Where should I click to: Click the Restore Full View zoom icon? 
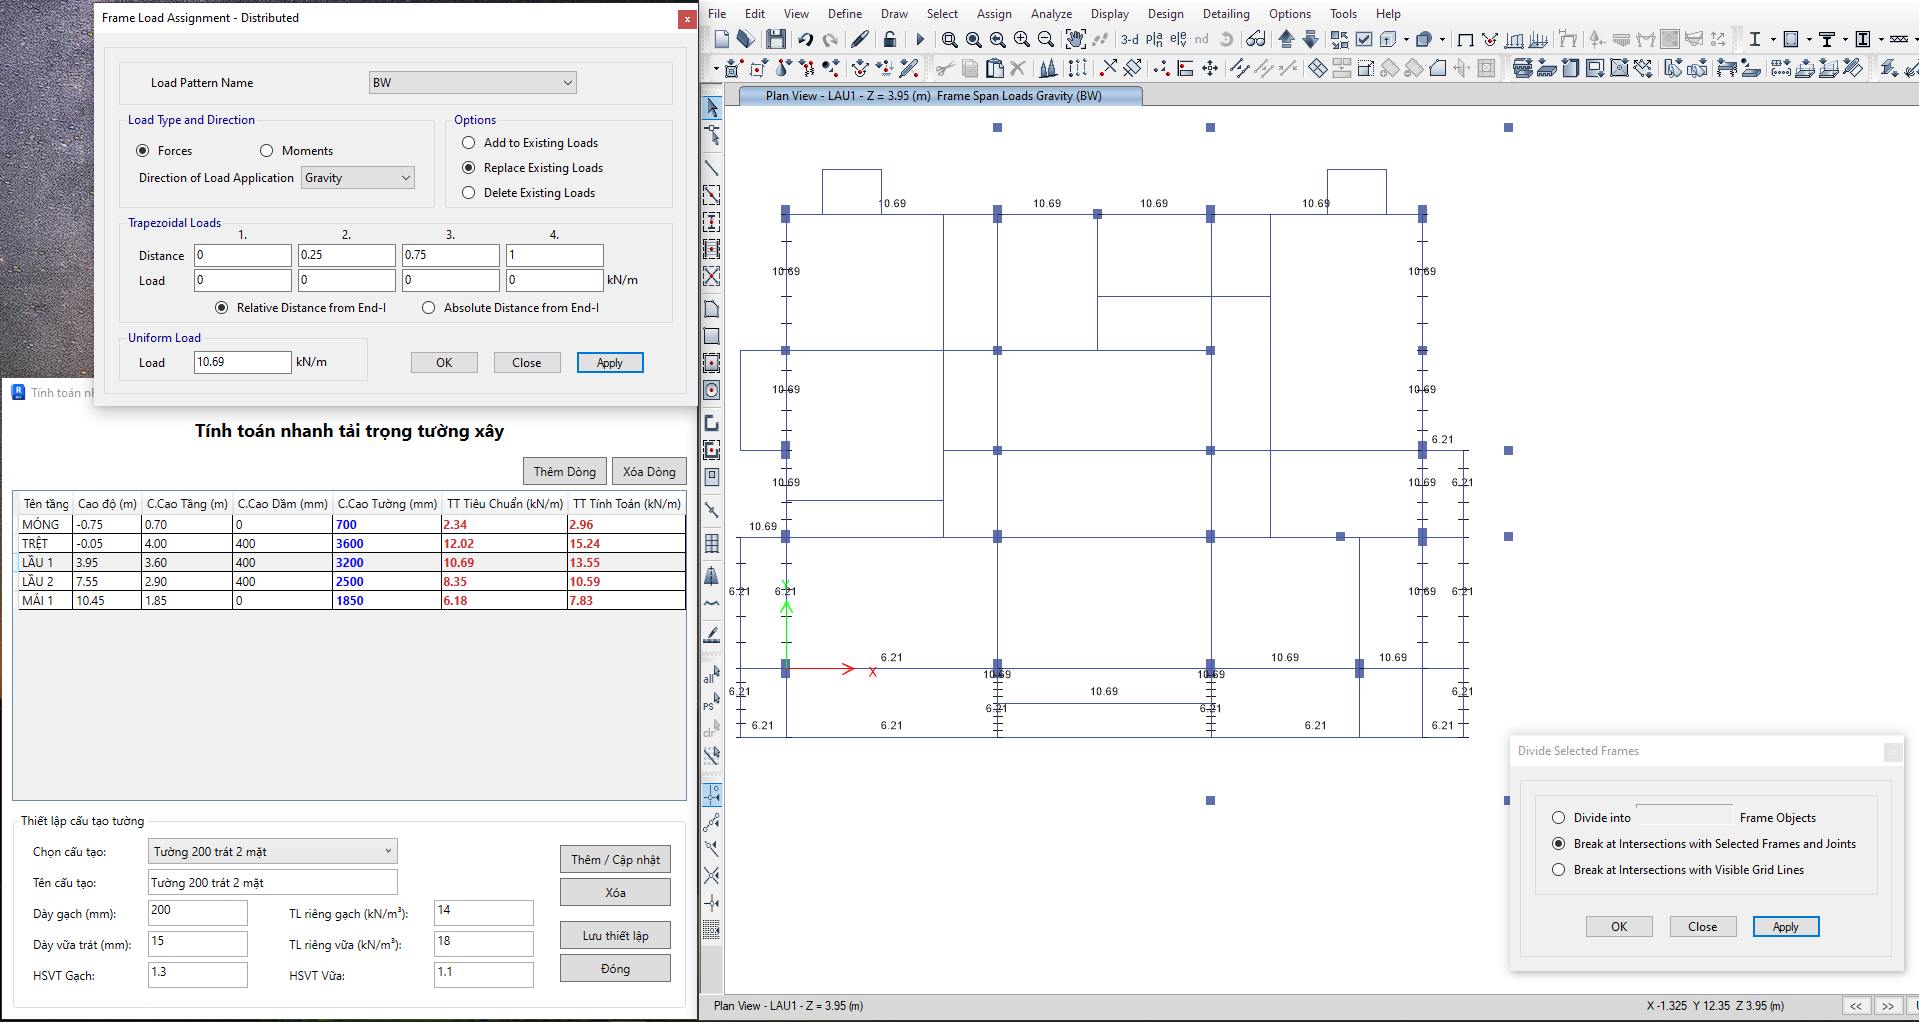click(974, 39)
